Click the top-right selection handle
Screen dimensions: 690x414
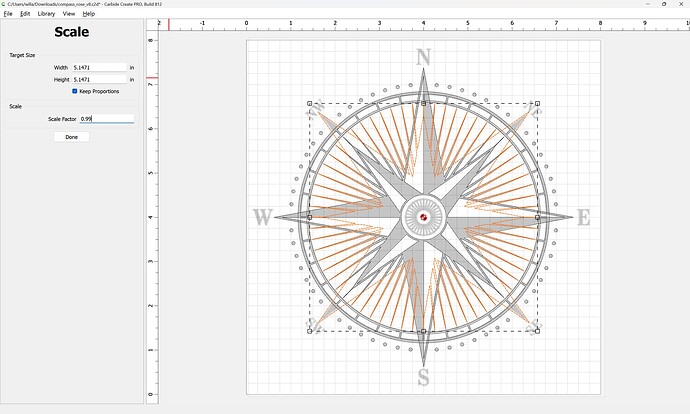(537, 103)
